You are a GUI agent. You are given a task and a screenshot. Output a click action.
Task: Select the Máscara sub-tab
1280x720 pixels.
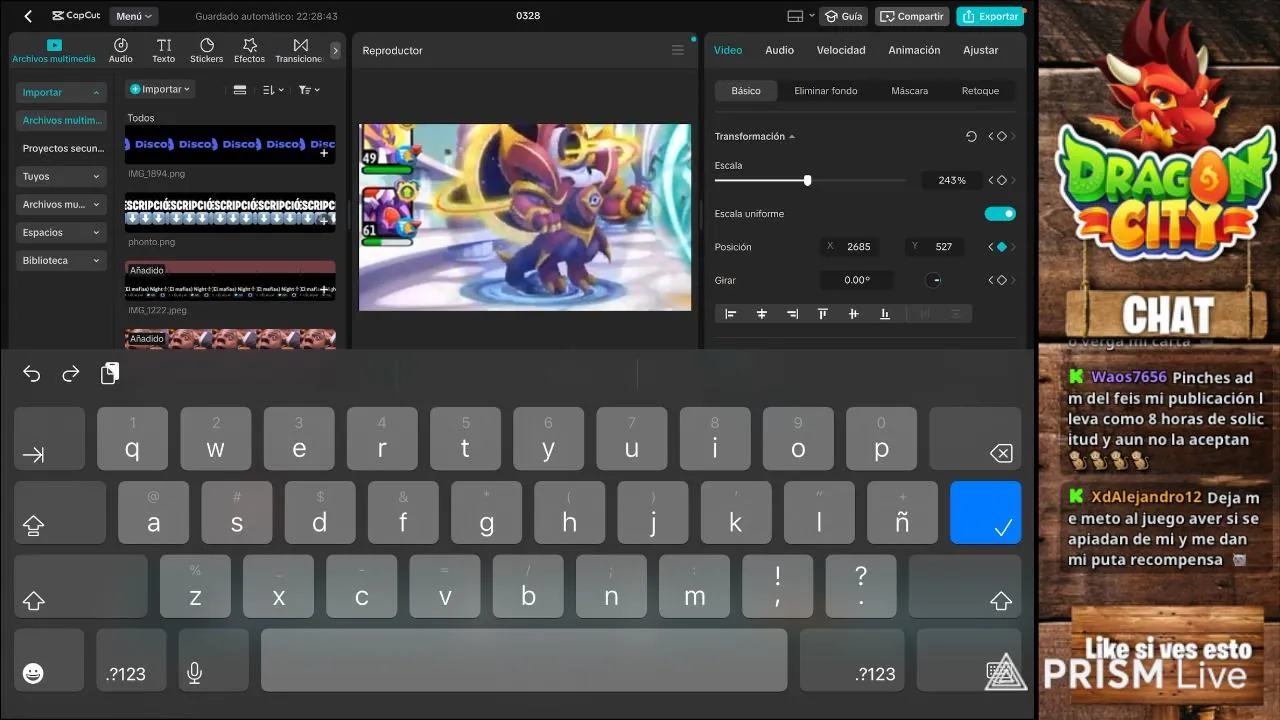point(909,91)
